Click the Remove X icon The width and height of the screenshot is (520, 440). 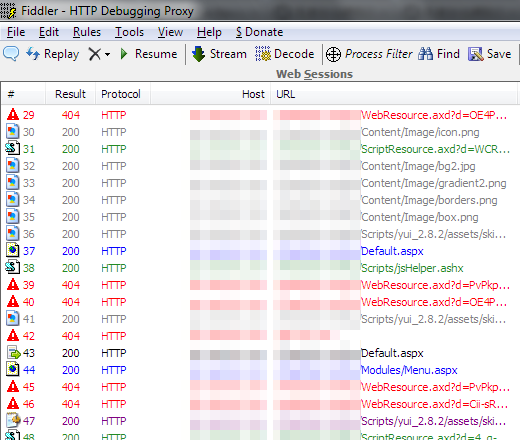95,54
